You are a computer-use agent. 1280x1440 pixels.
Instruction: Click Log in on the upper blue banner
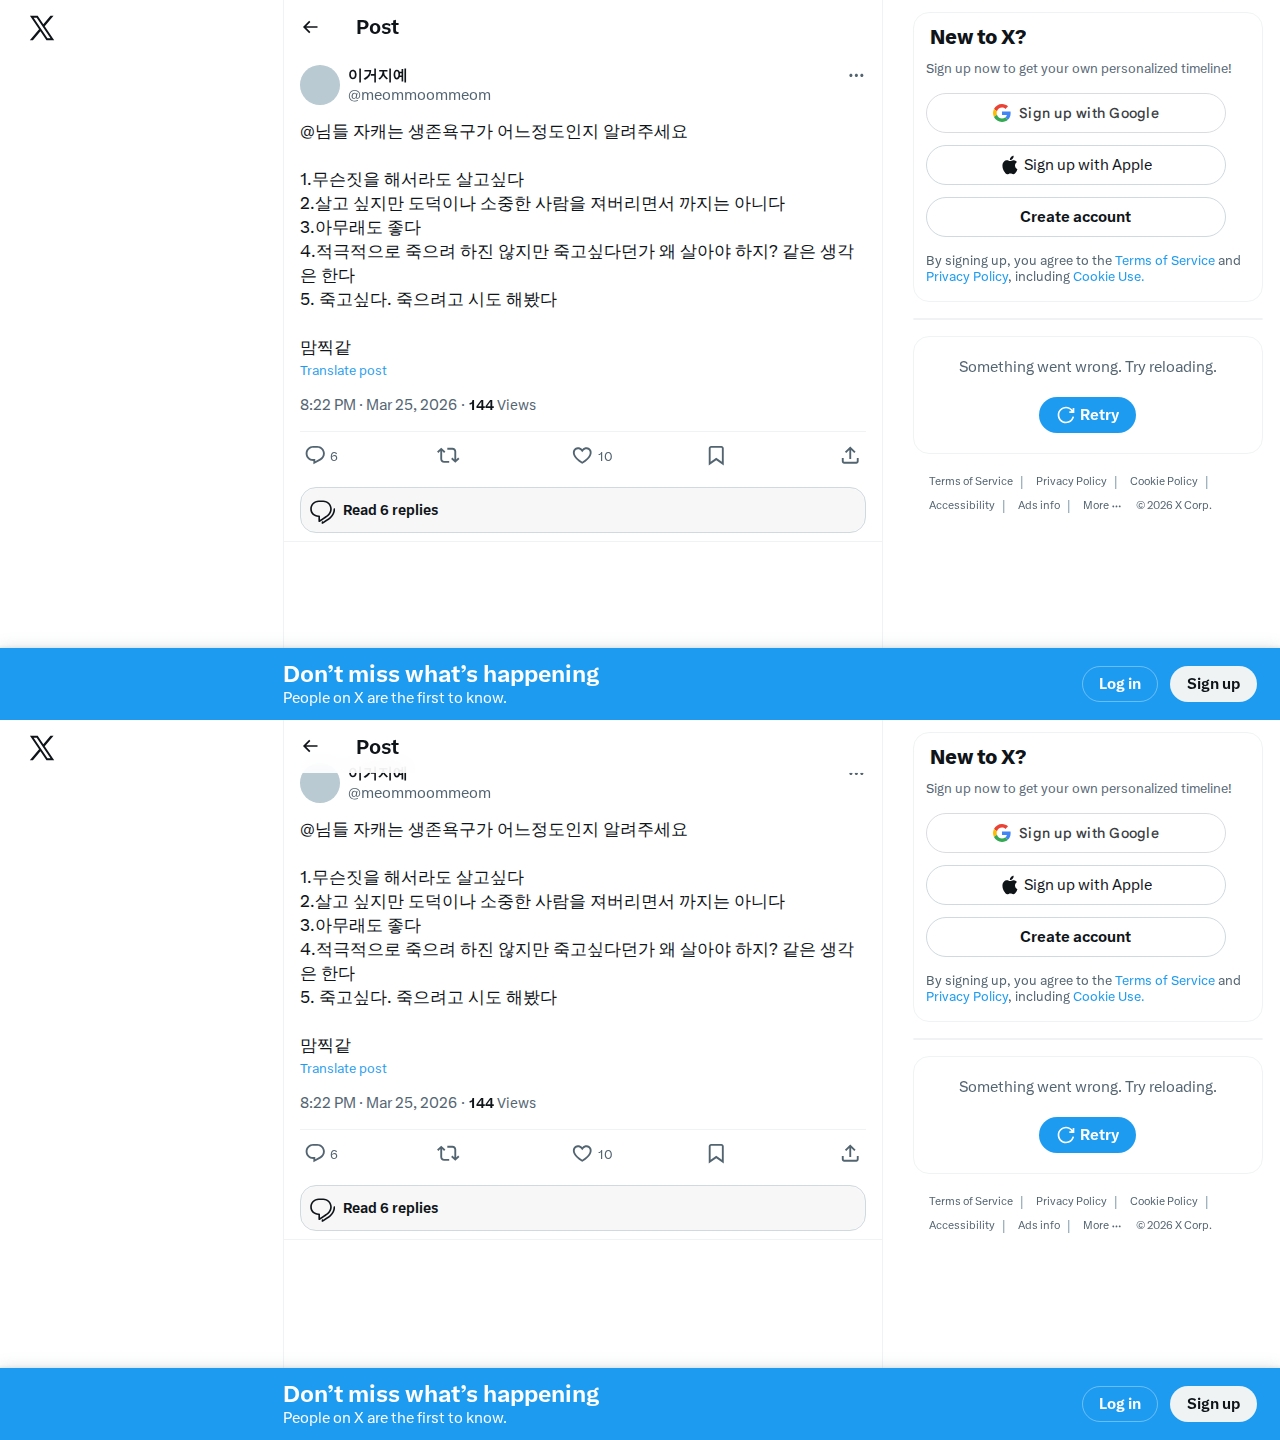click(1120, 684)
